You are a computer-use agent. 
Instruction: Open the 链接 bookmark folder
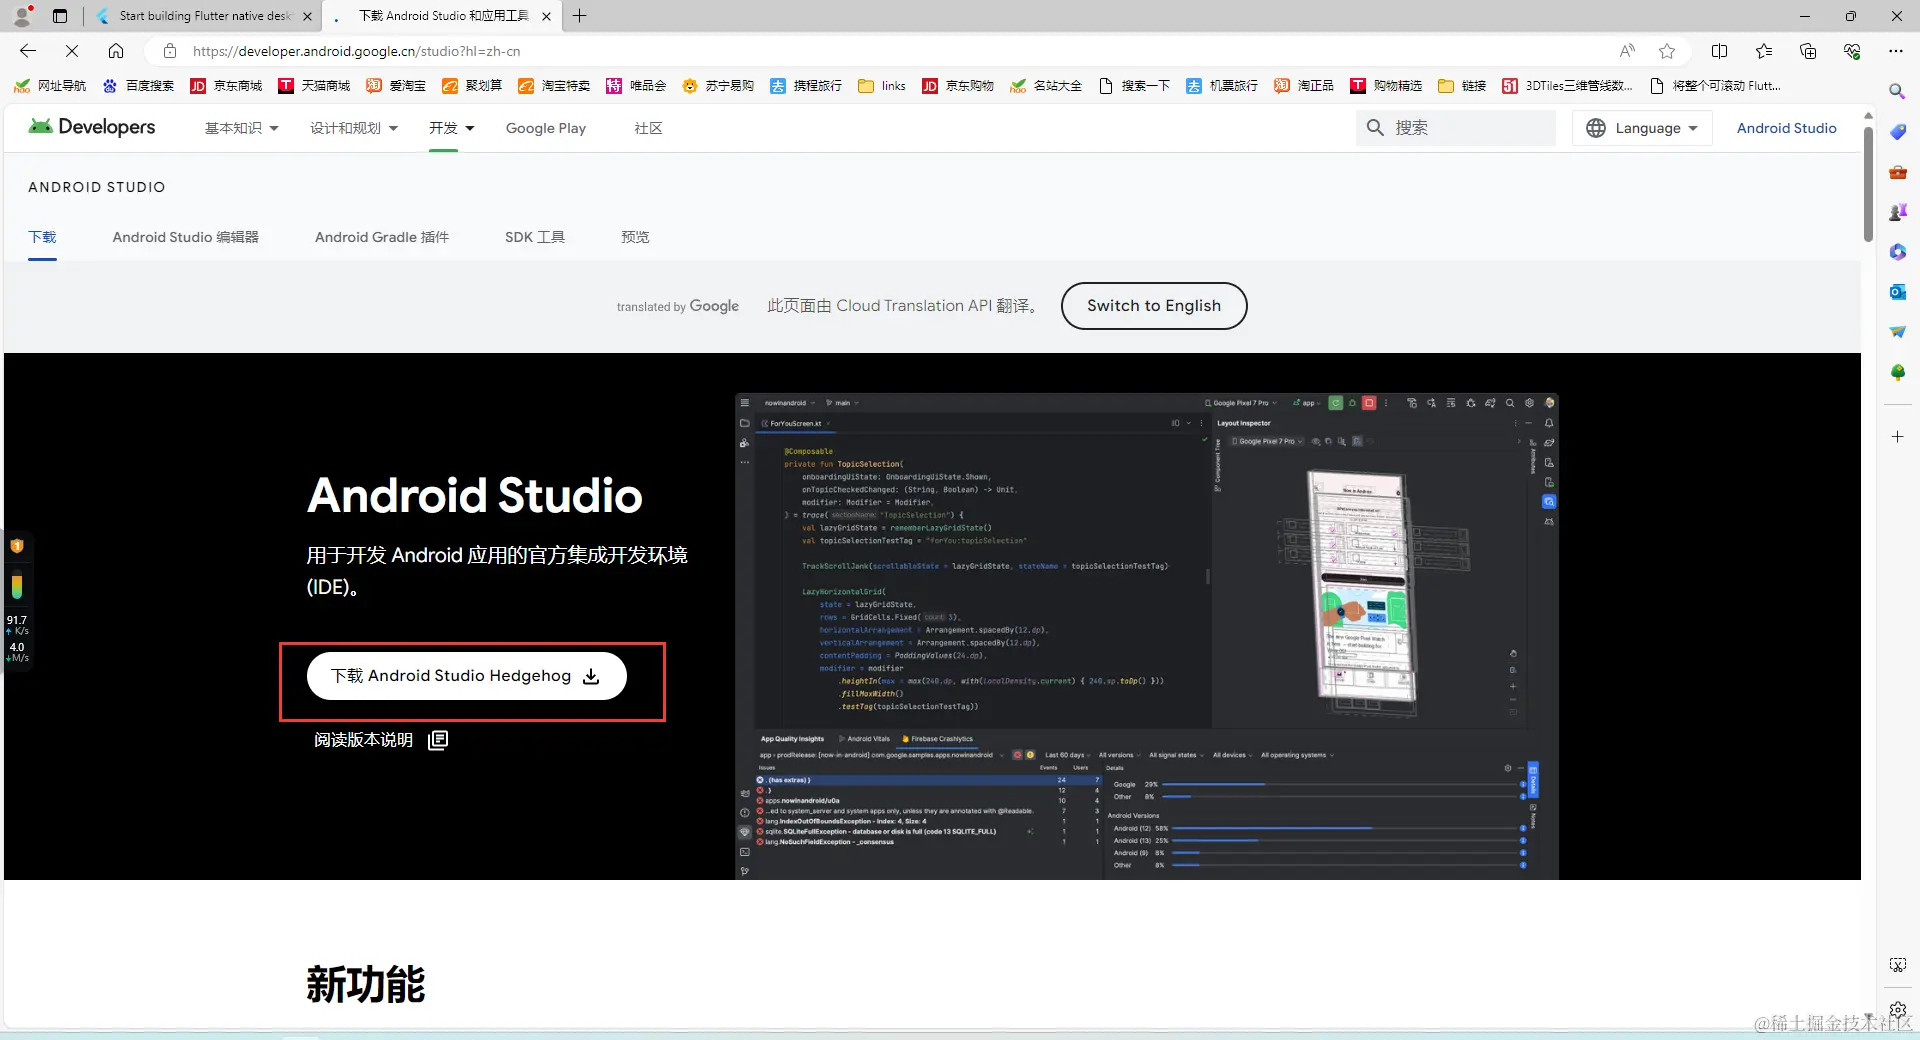point(1462,86)
